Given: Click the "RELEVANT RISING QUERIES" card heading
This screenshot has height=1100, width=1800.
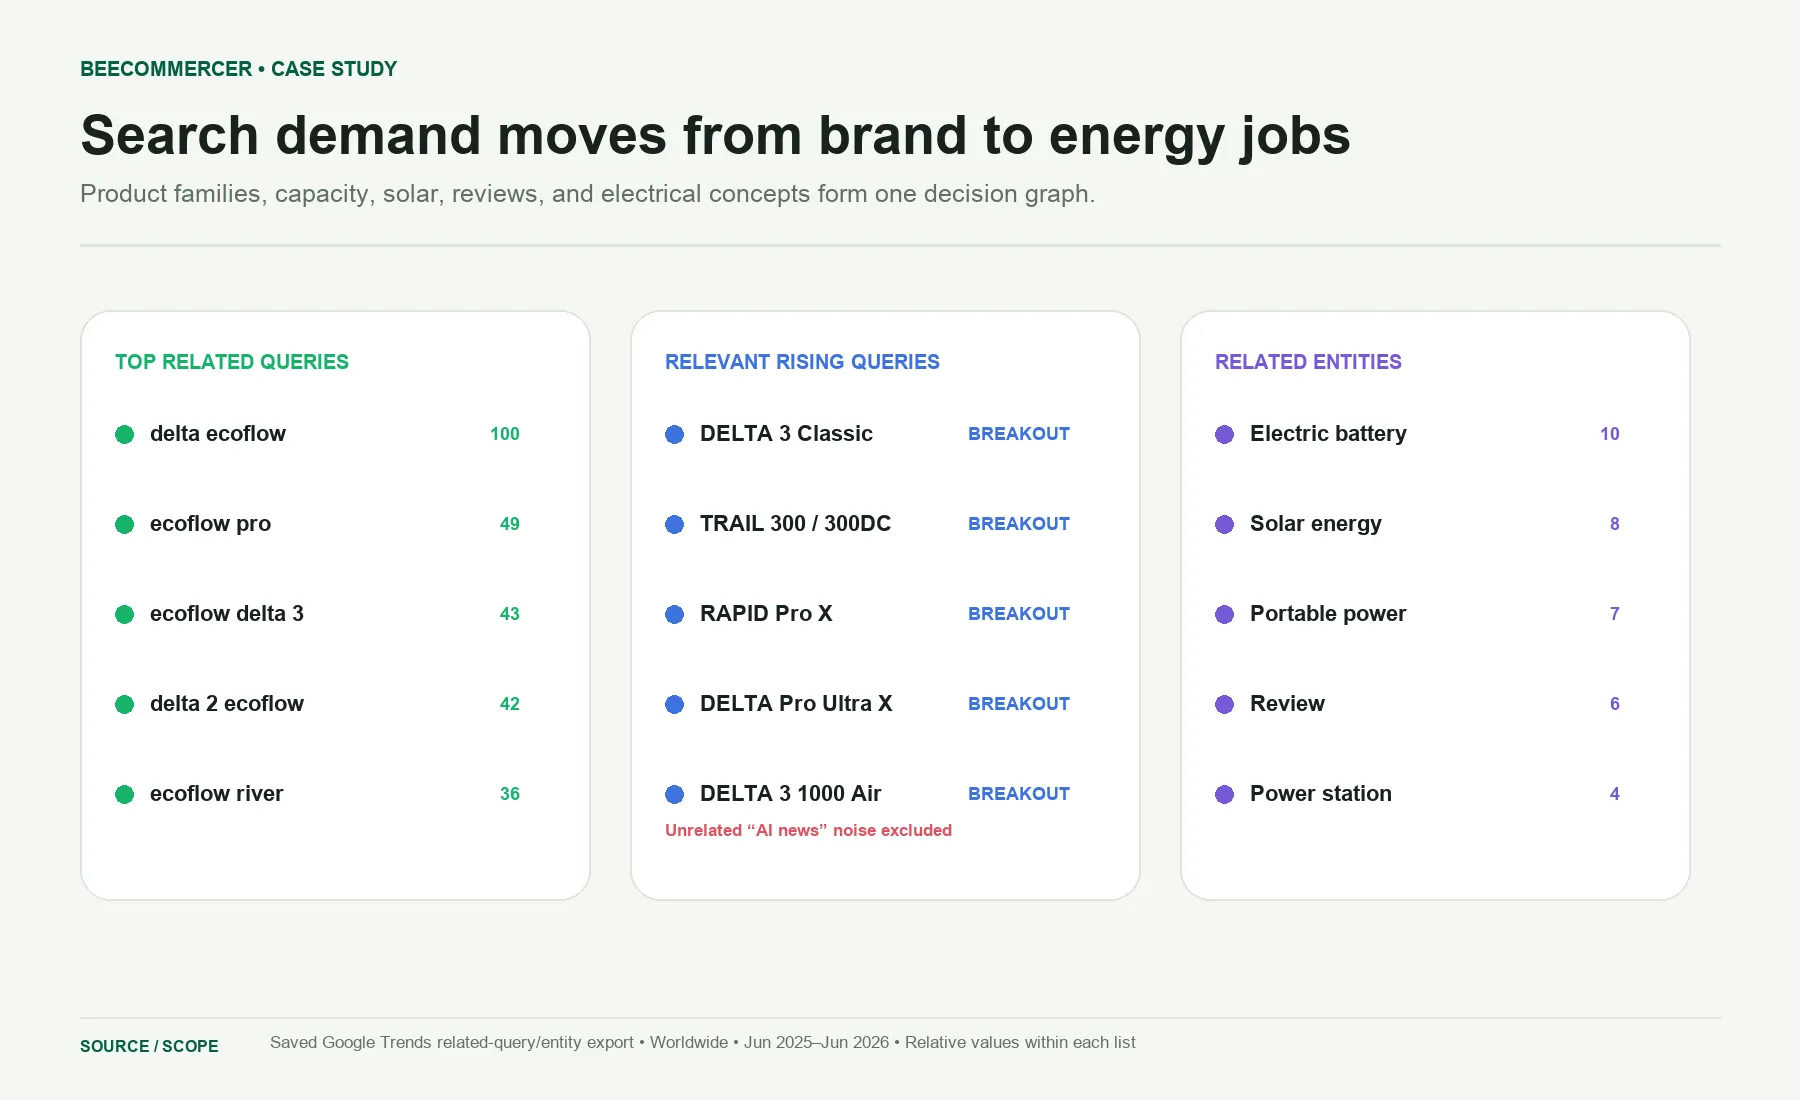Looking at the screenshot, I should (x=802, y=362).
